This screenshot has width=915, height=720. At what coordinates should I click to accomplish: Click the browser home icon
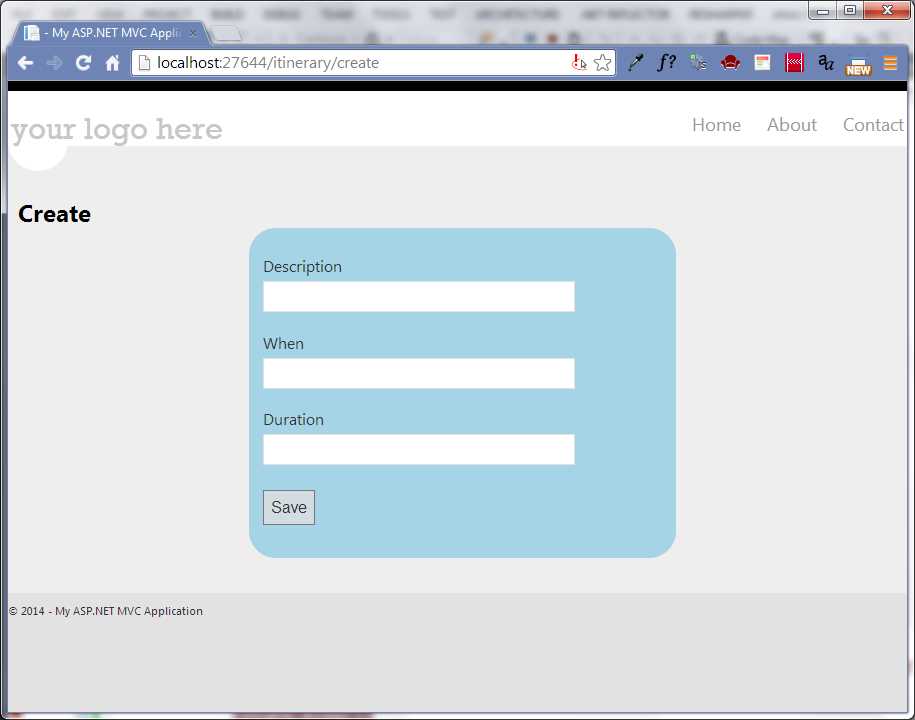pyautogui.click(x=112, y=62)
